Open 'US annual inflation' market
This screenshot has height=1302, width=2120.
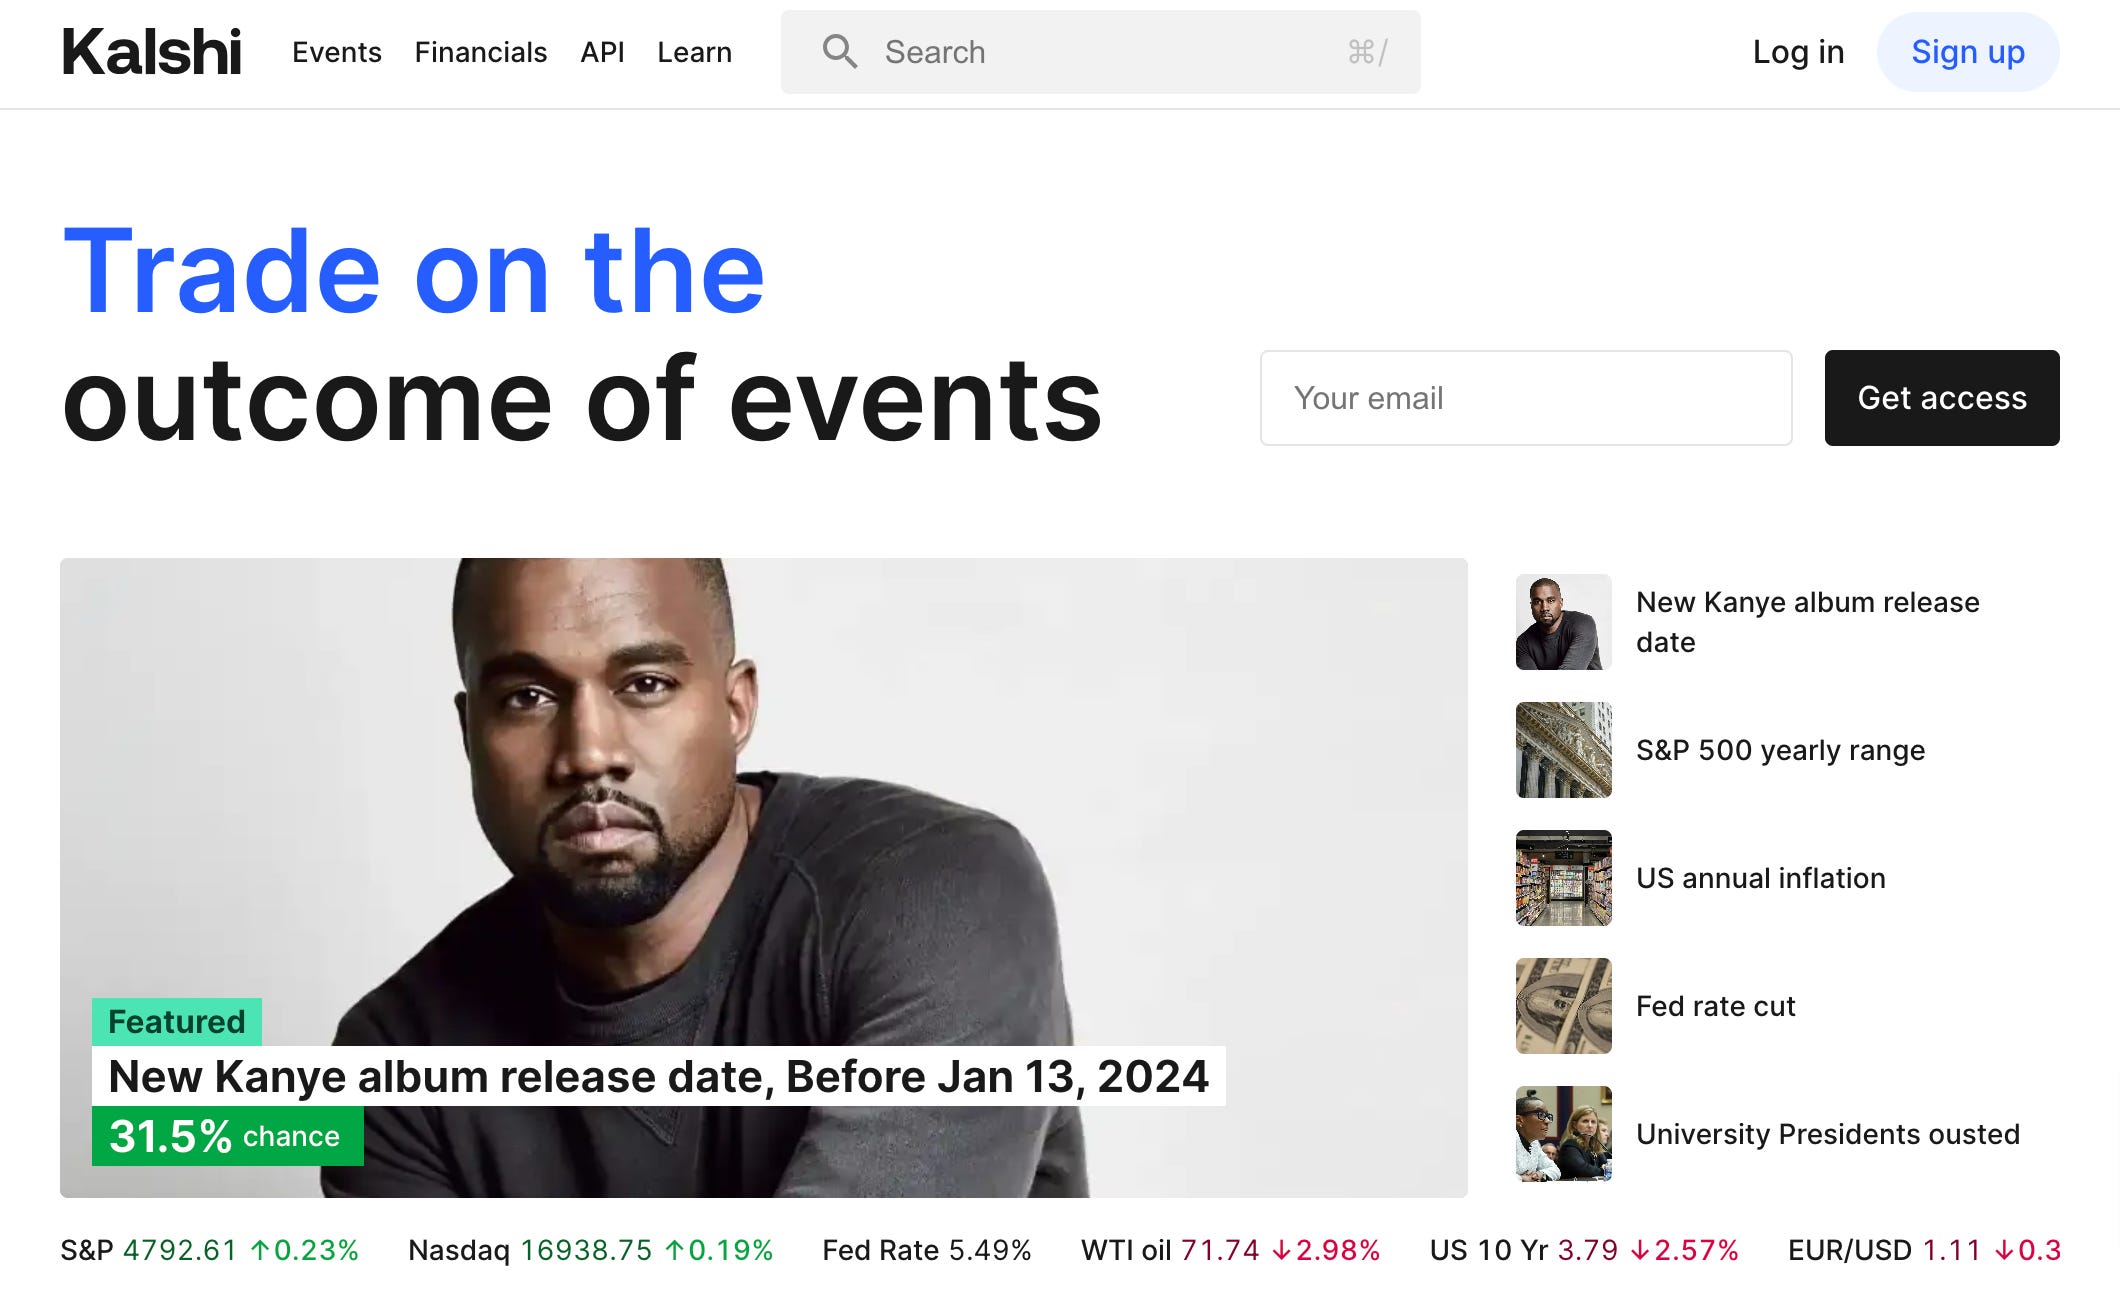point(1761,878)
